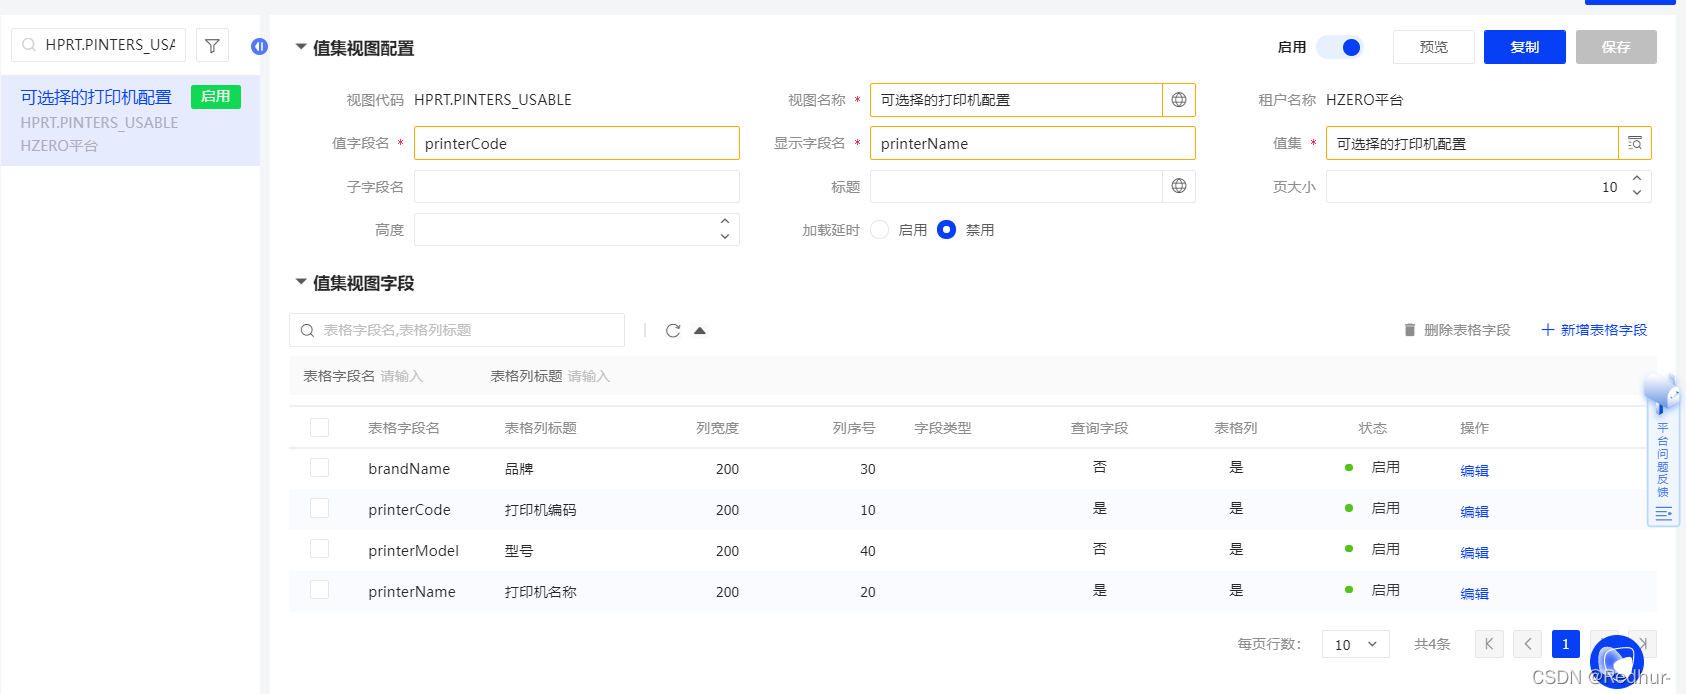Open the 平台问题反馈 floating widget
The width and height of the screenshot is (1686, 694).
pos(1662,450)
